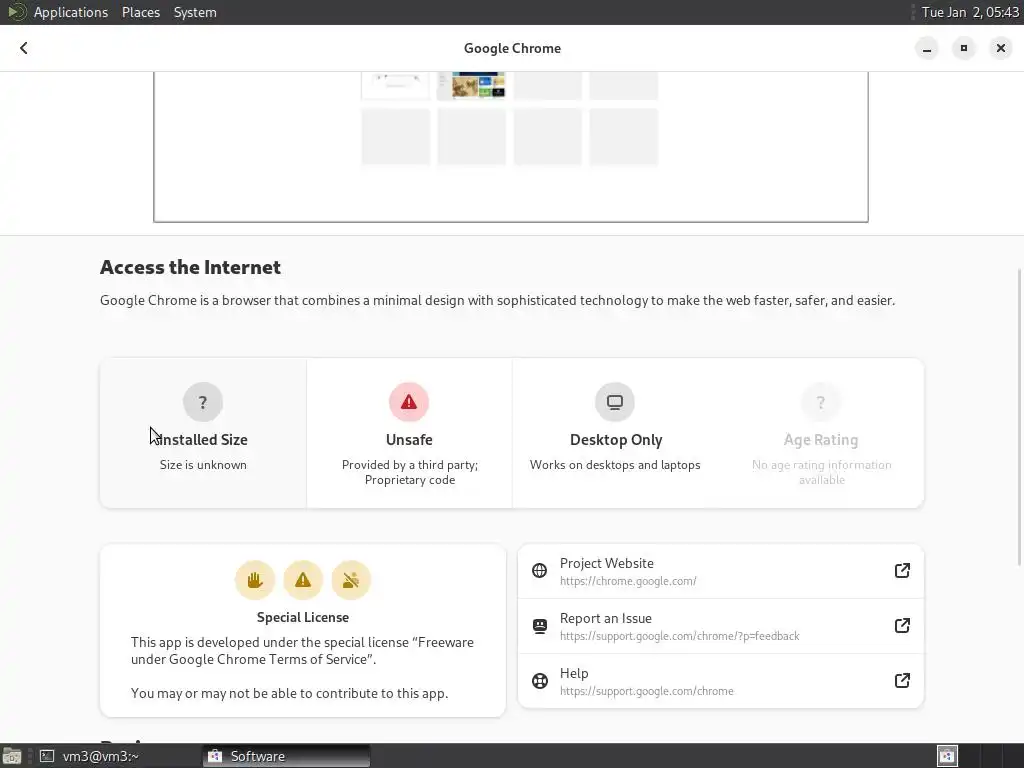Screen dimensions: 1024x768
Task: Click the clock showing Tue Jan 2, 05:43
Action: (x=970, y=12)
